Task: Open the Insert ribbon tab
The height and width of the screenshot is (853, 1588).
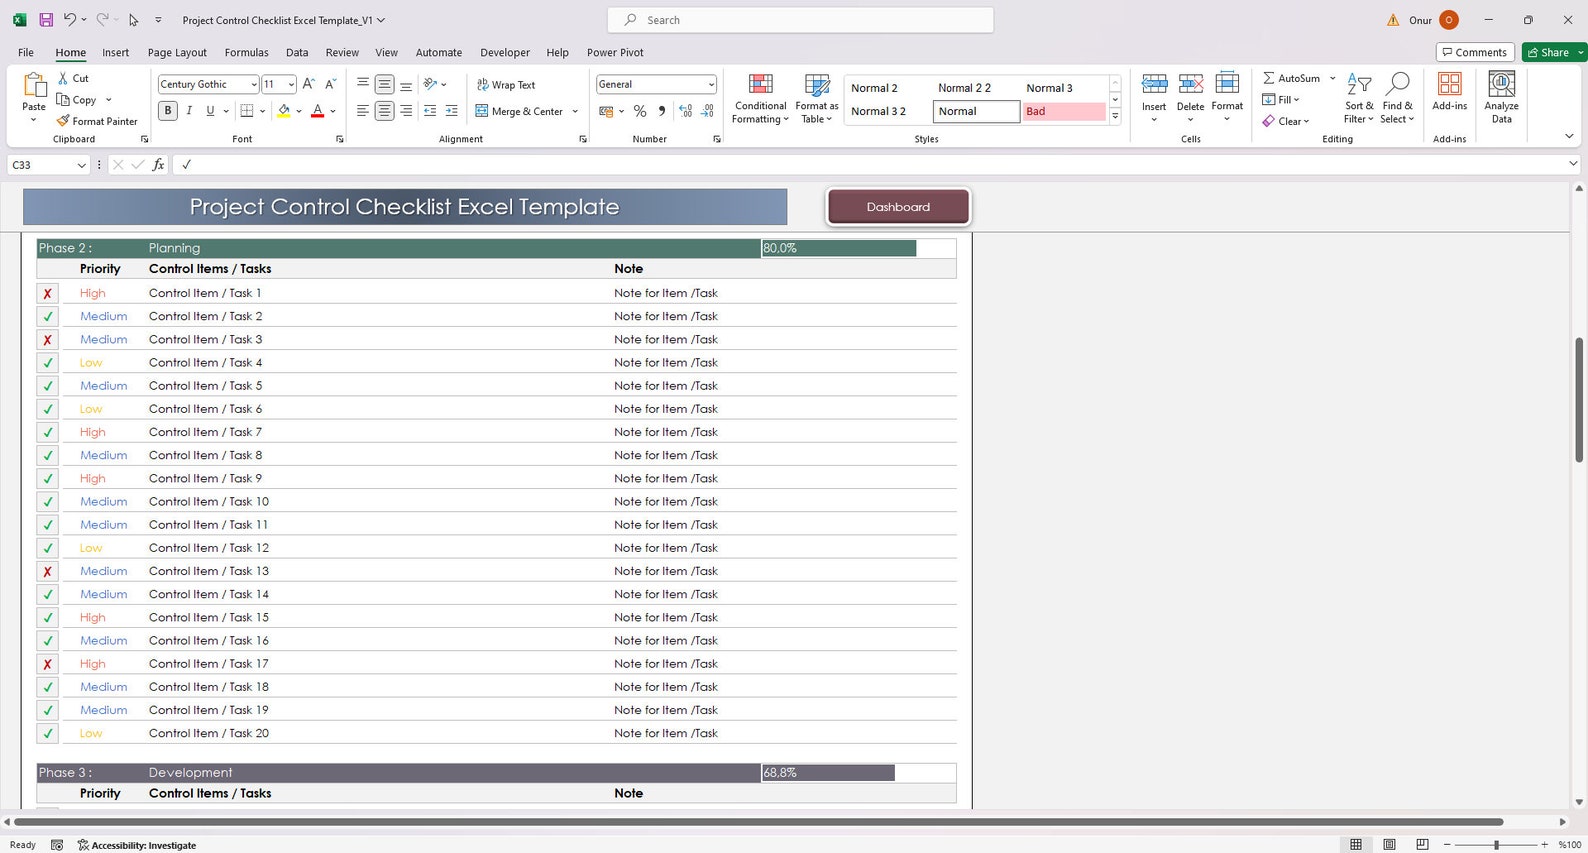Action: pyautogui.click(x=115, y=52)
